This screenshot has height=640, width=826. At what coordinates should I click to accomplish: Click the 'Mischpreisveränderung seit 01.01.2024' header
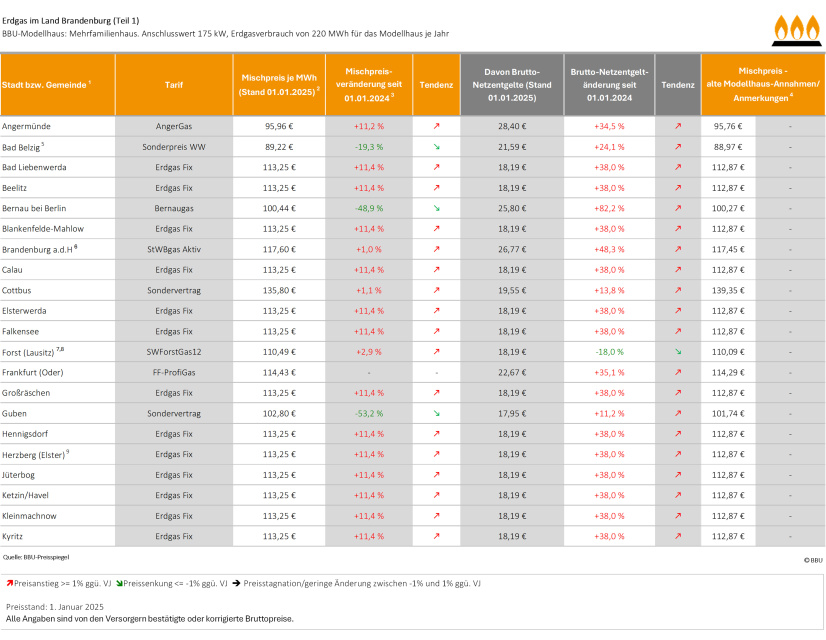(x=369, y=85)
